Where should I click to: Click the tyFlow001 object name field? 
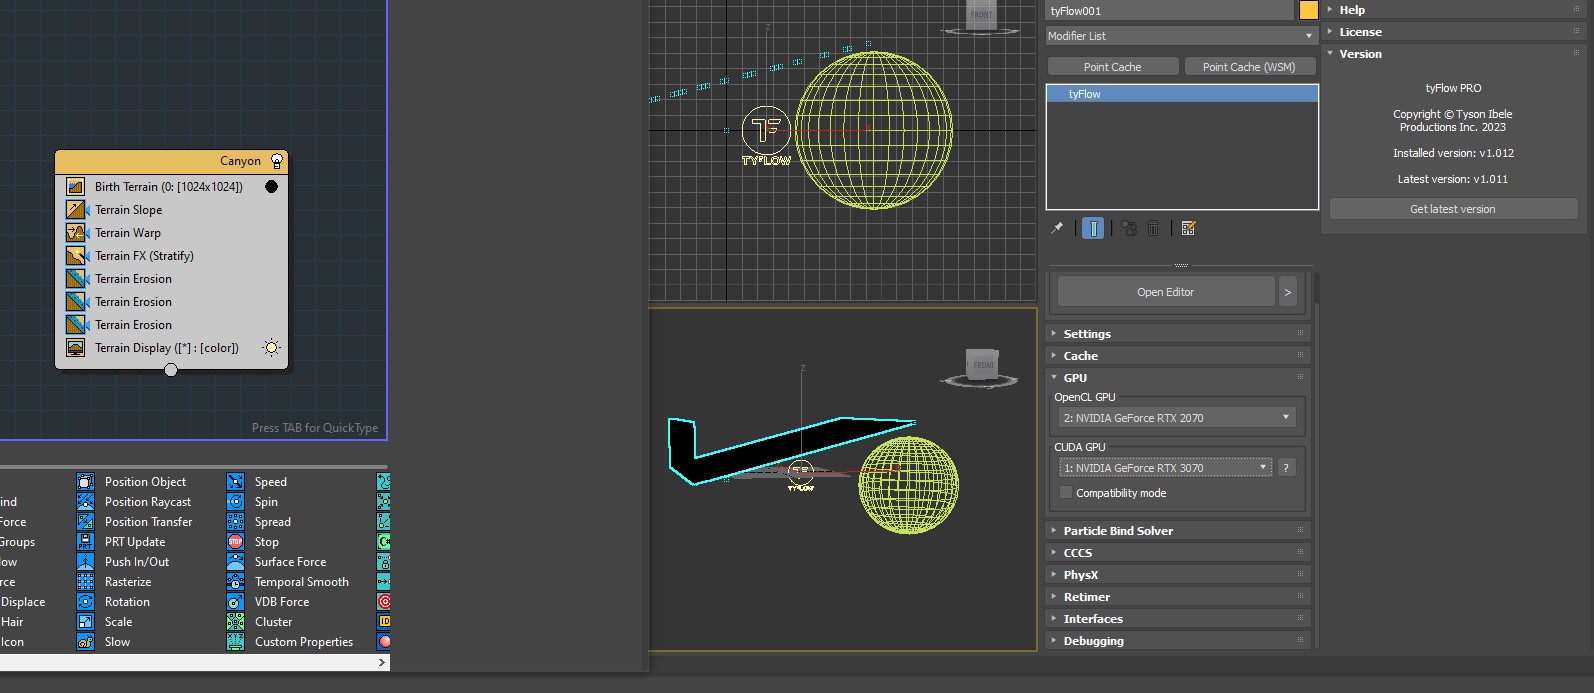(1170, 11)
